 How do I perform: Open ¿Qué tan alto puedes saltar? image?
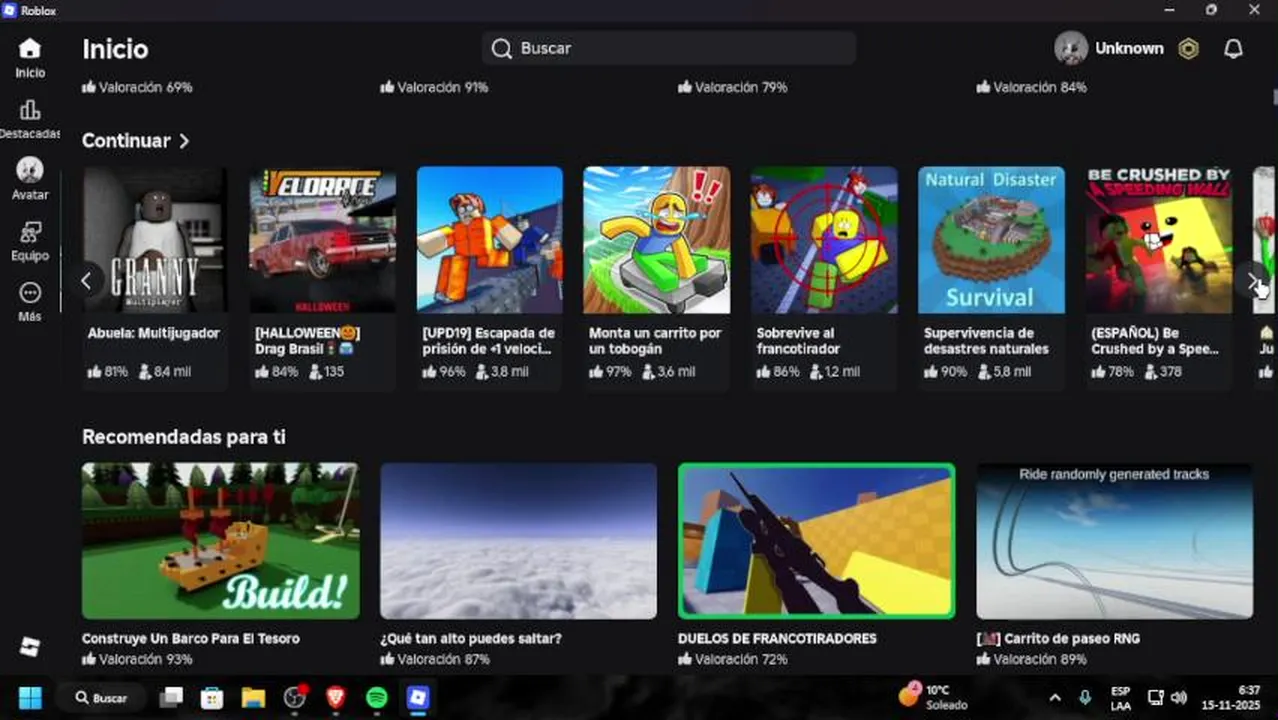(x=518, y=541)
